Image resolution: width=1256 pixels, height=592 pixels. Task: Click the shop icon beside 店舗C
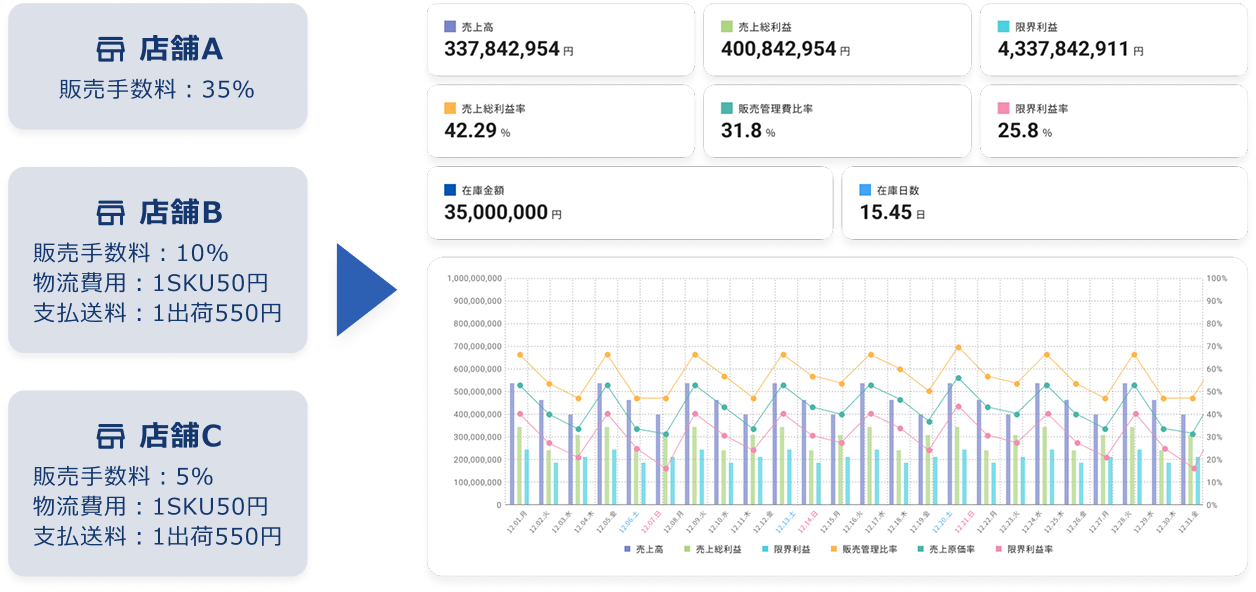click(x=110, y=436)
